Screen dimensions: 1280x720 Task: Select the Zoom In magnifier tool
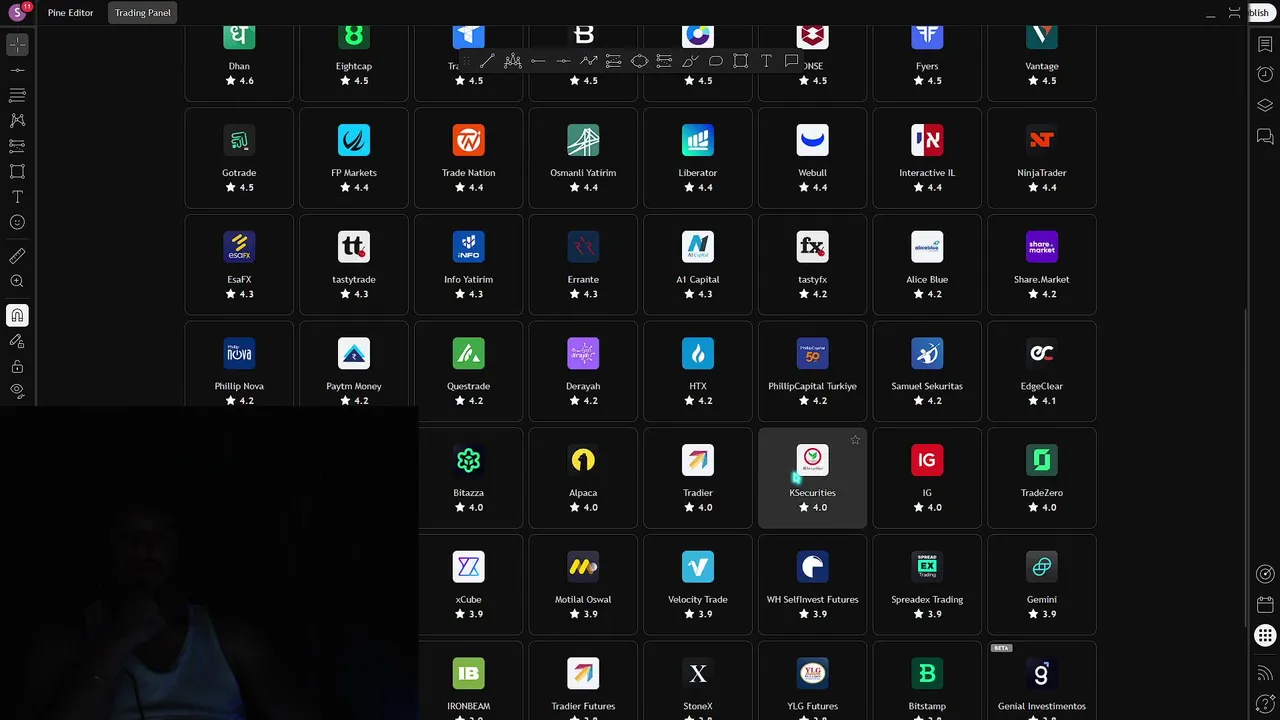(x=17, y=282)
